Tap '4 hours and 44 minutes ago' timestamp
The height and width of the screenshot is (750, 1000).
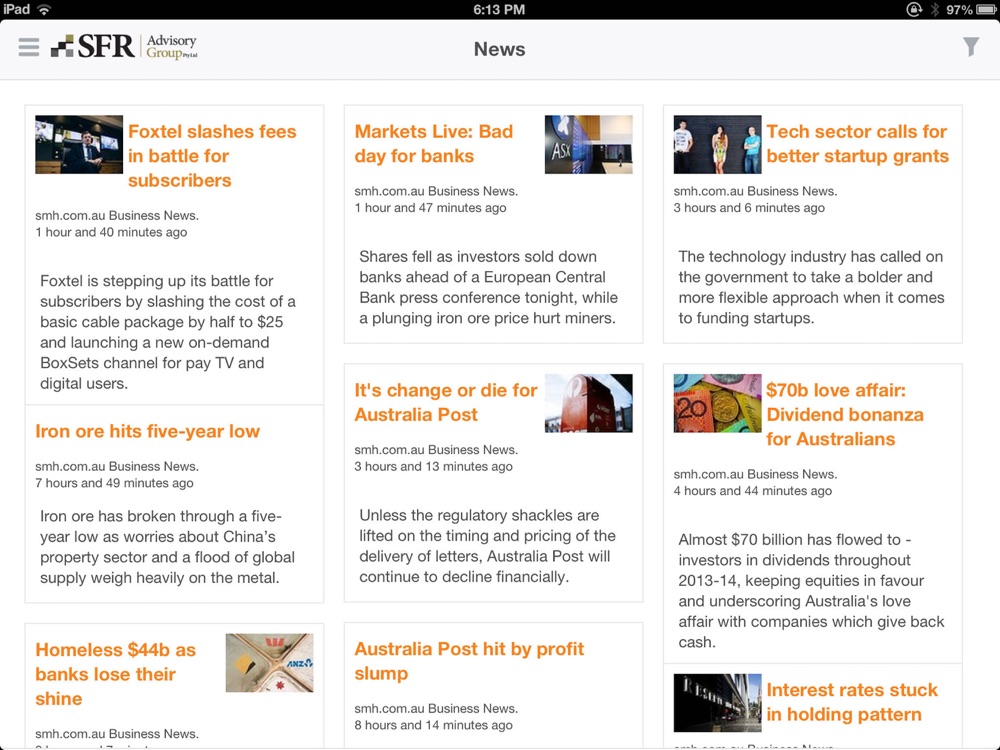pos(753,490)
